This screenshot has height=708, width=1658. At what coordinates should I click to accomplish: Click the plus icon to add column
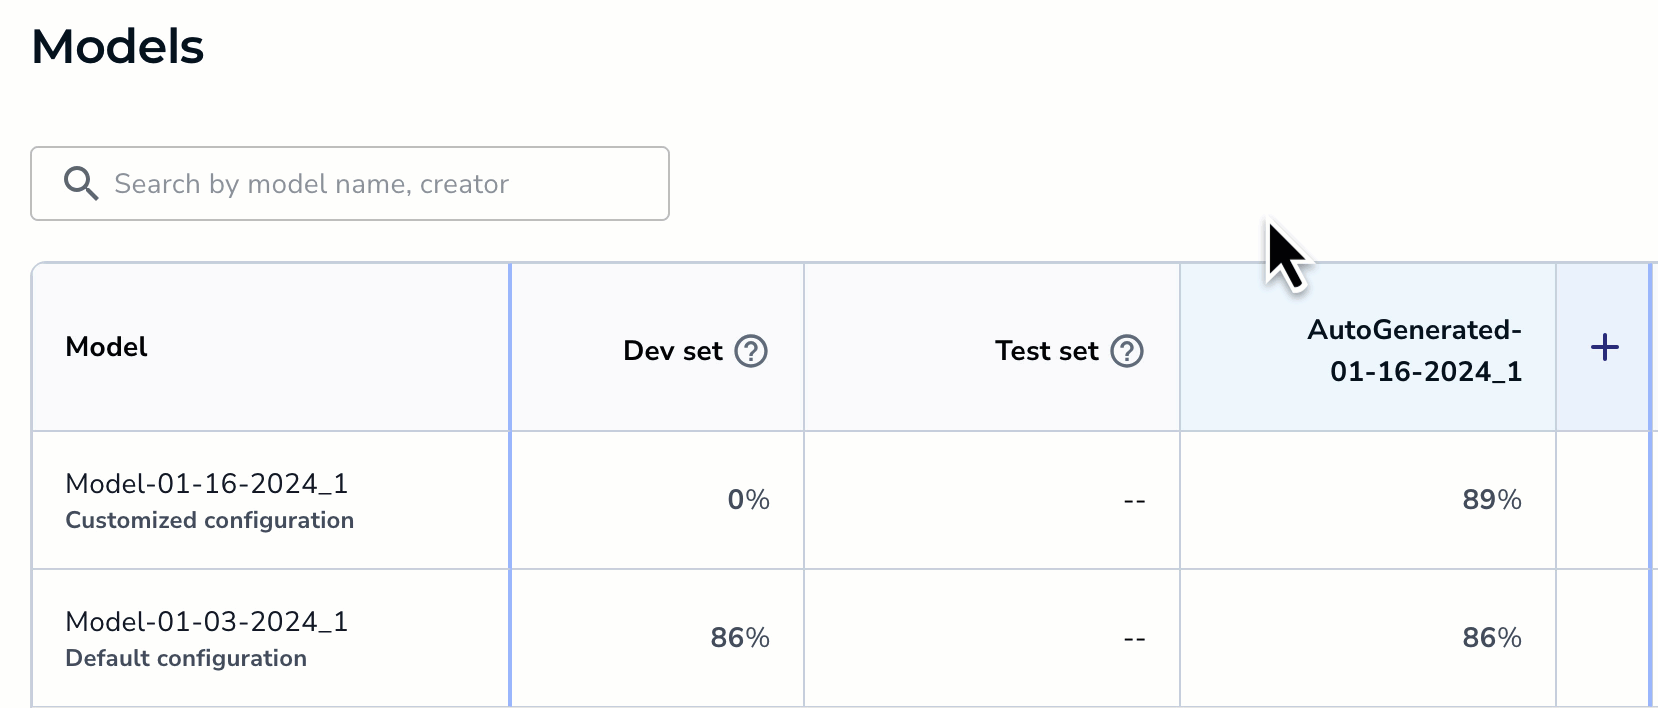(x=1604, y=348)
